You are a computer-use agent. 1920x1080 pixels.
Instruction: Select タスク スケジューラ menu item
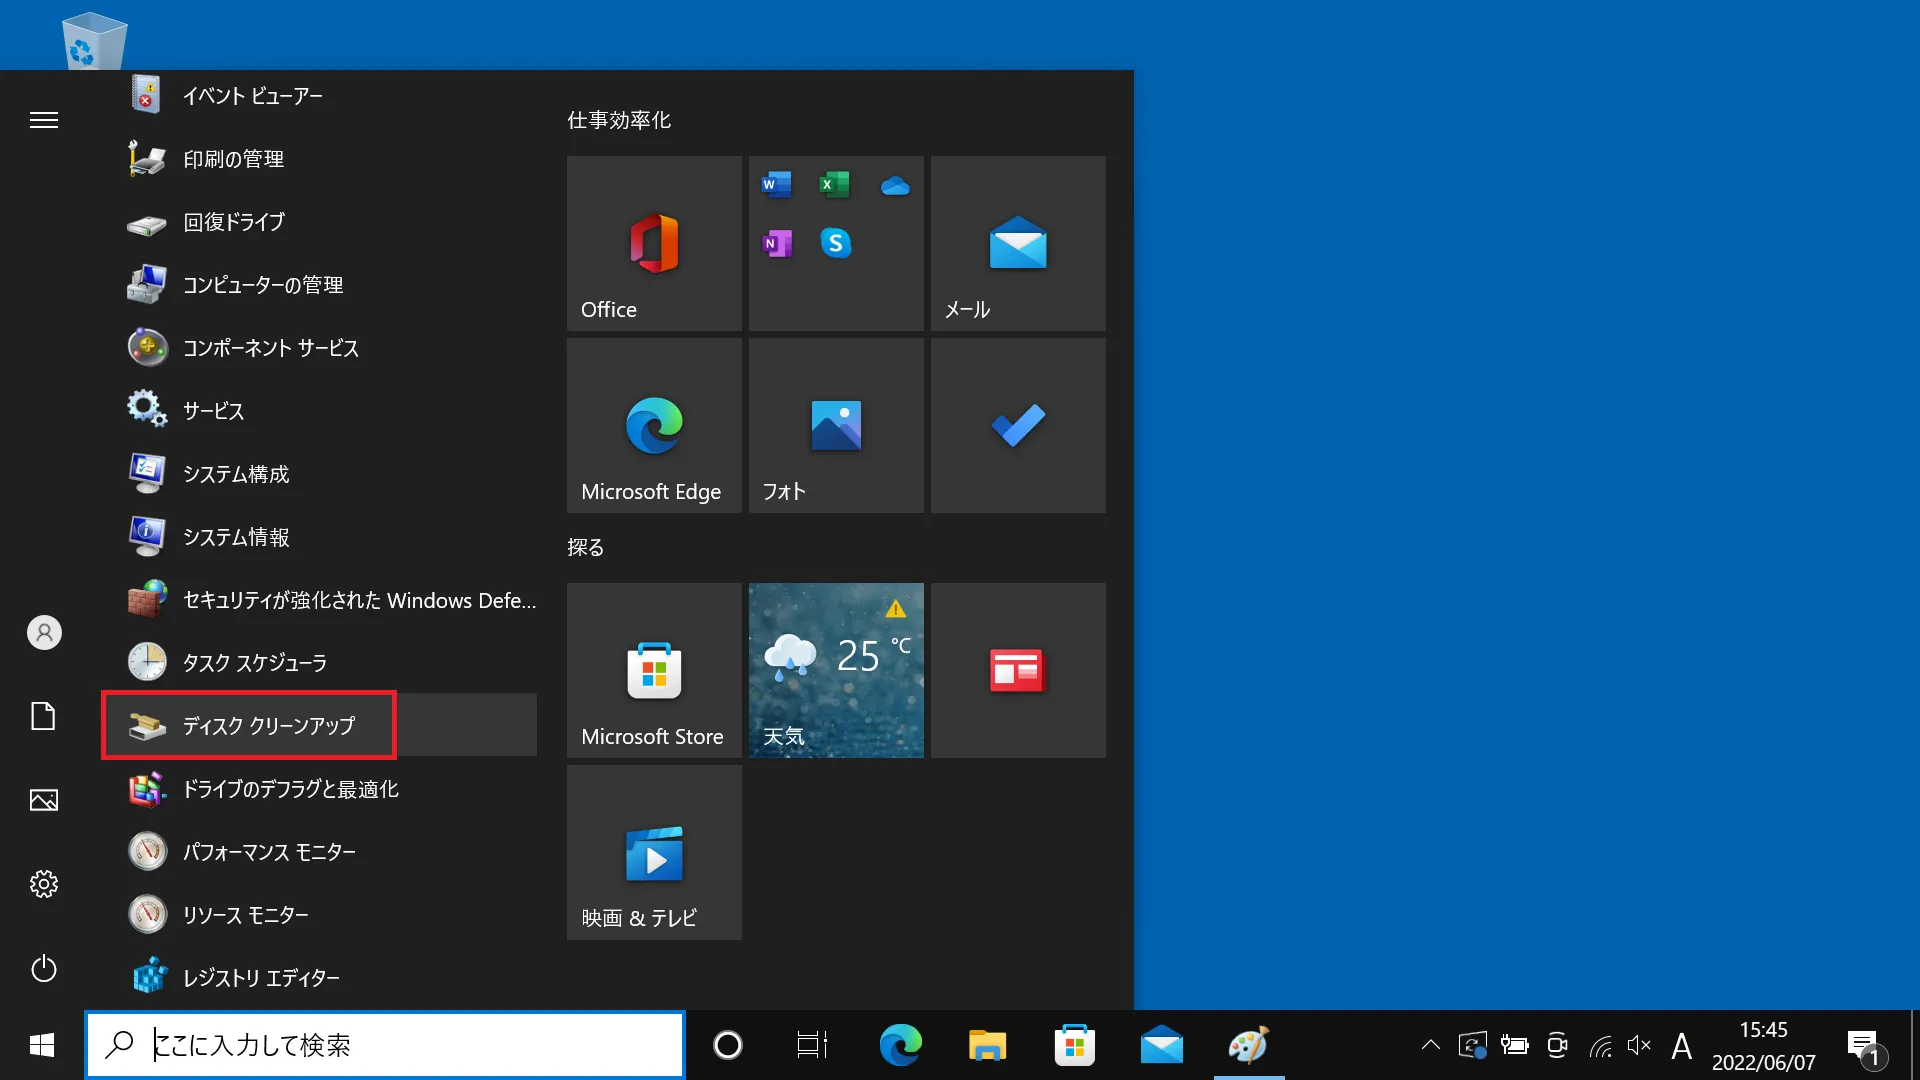[x=253, y=662]
